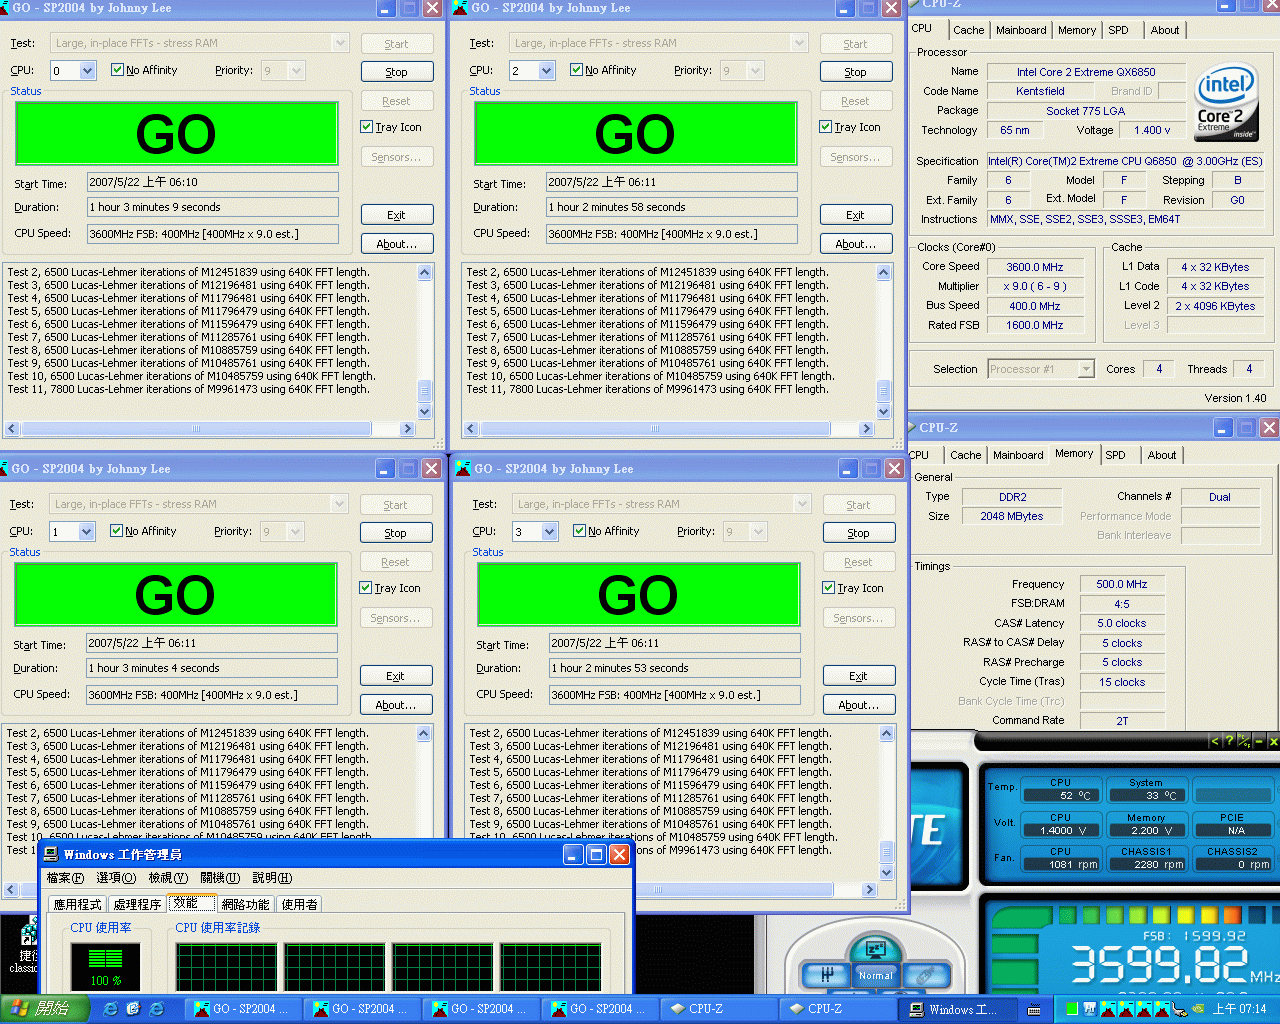
Task: Open the Cache tab in lower CPU-Z window
Action: pyautogui.click(x=965, y=455)
